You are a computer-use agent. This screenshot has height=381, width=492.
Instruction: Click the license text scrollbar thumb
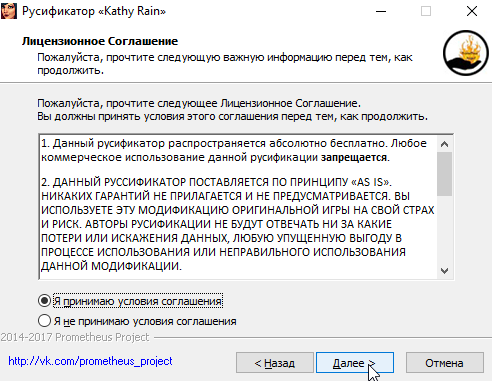tap(444, 174)
